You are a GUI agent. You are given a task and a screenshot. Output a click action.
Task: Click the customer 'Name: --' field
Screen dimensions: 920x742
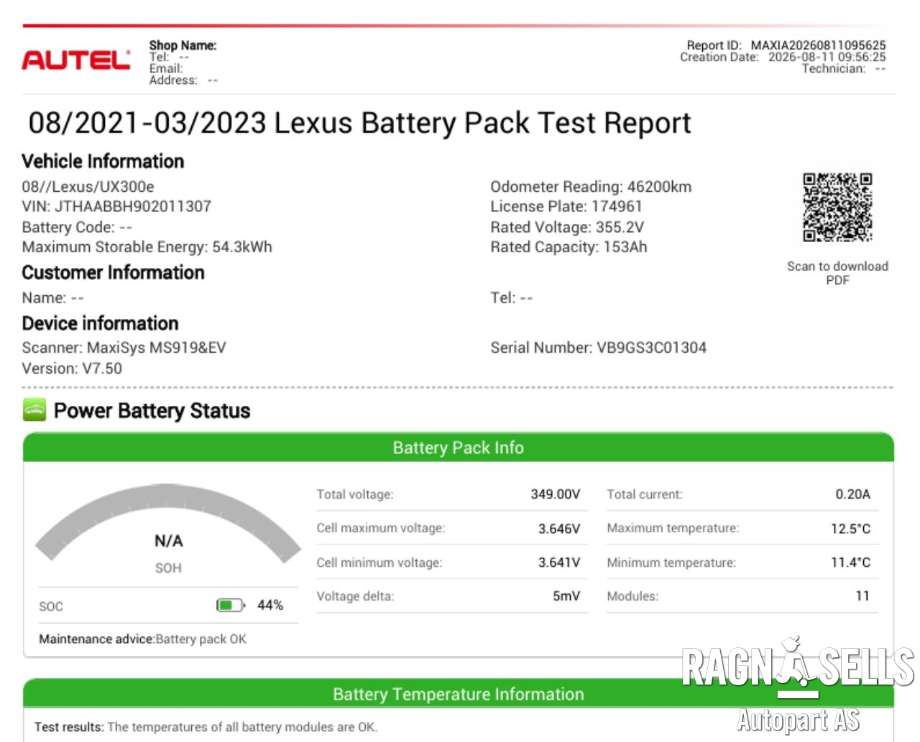click(x=53, y=298)
